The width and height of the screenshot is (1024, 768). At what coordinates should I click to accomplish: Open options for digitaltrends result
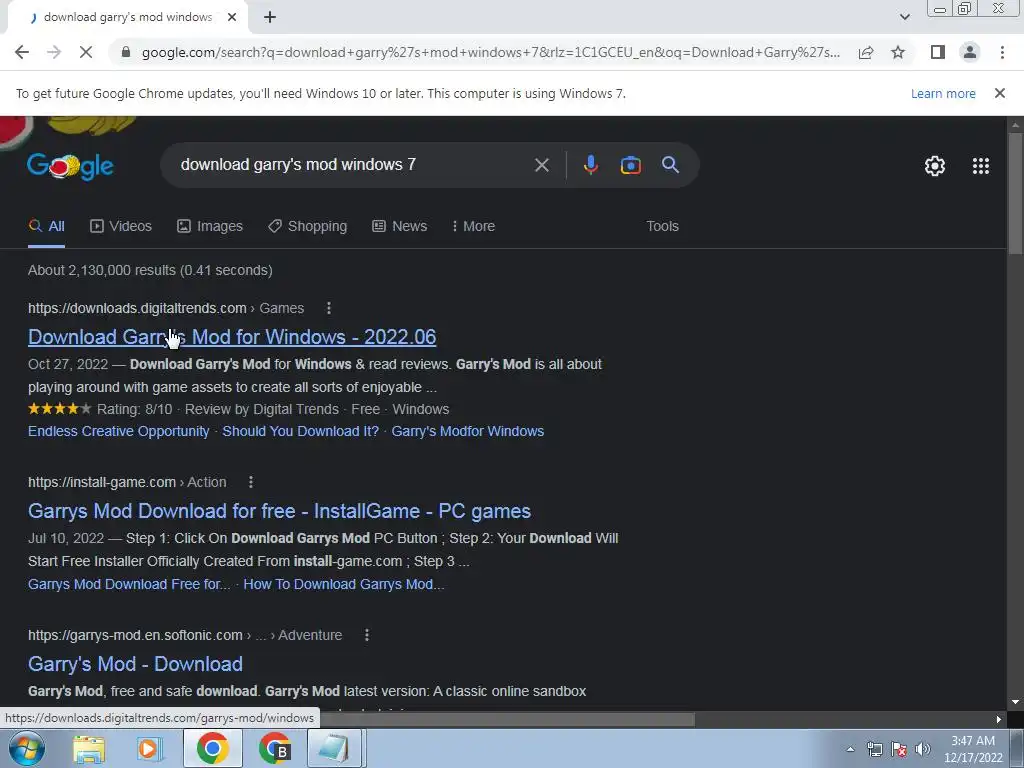pyautogui.click(x=328, y=308)
